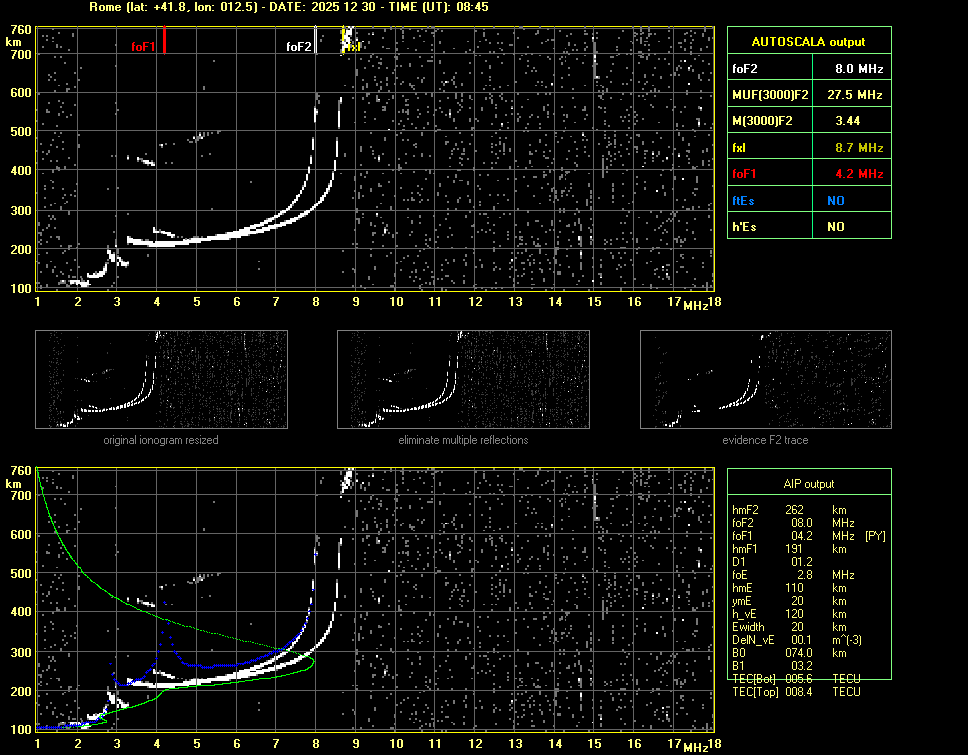Click the red foF1 marker line

164,41
